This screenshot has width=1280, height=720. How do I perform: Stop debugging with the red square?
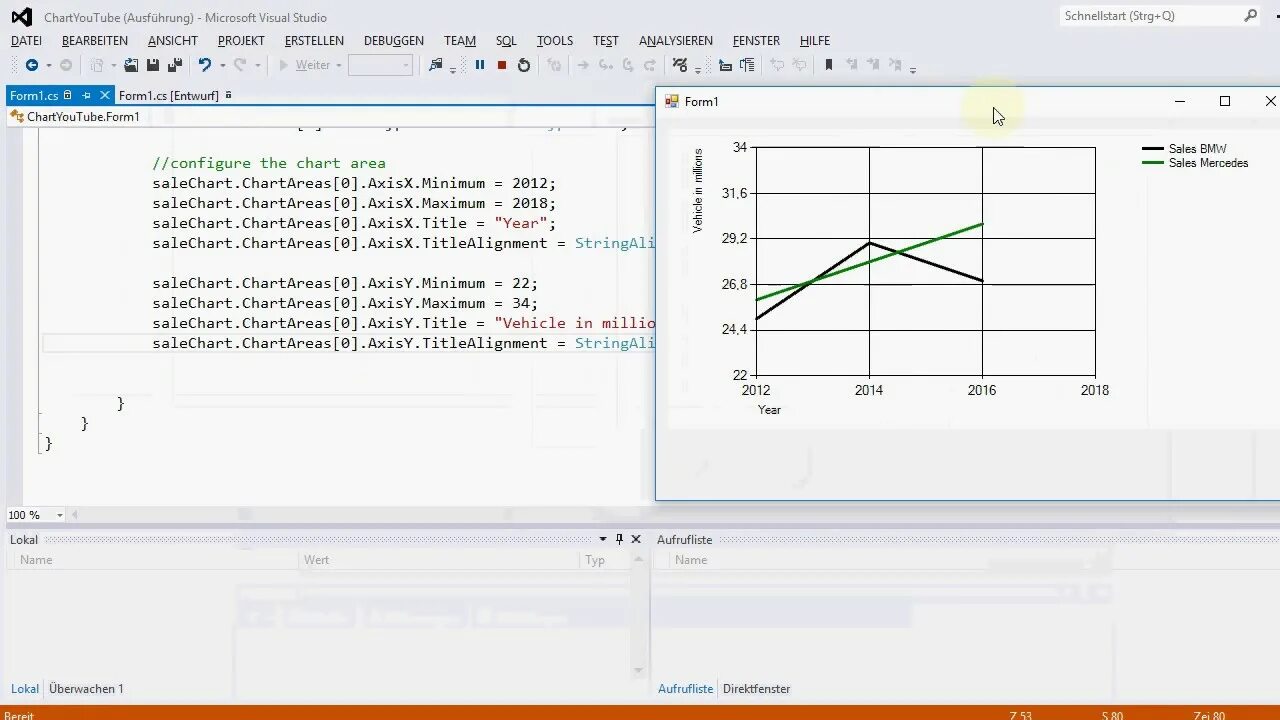502,65
